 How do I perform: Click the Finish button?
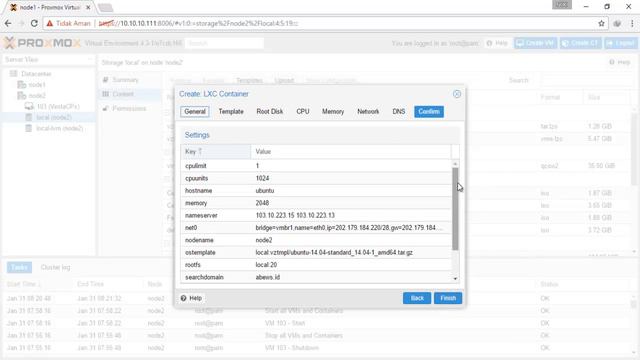[448, 298]
